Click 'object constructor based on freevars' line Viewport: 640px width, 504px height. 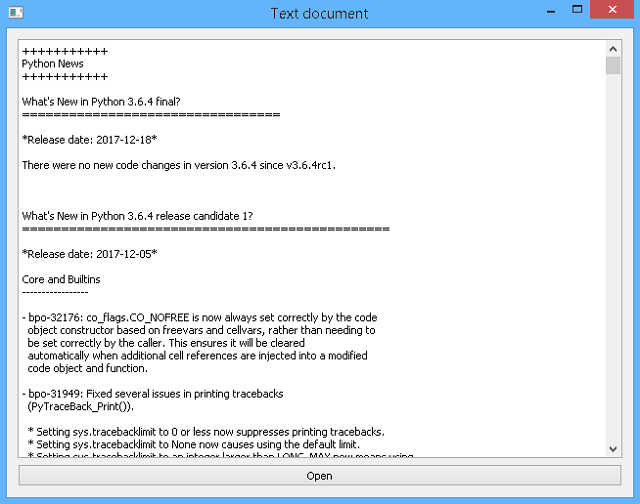click(x=201, y=330)
